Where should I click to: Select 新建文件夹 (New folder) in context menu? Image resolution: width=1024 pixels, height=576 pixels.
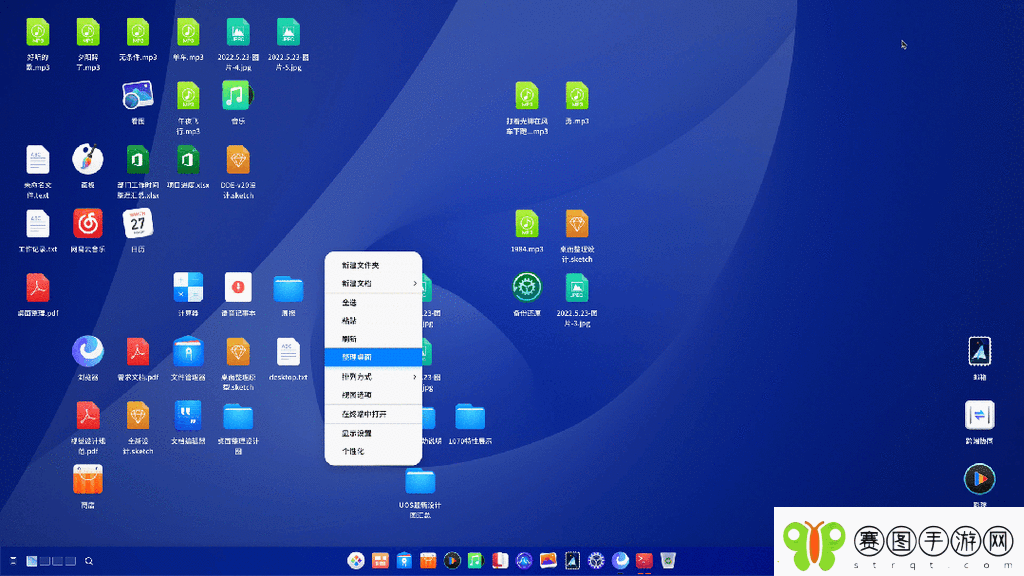coord(373,265)
